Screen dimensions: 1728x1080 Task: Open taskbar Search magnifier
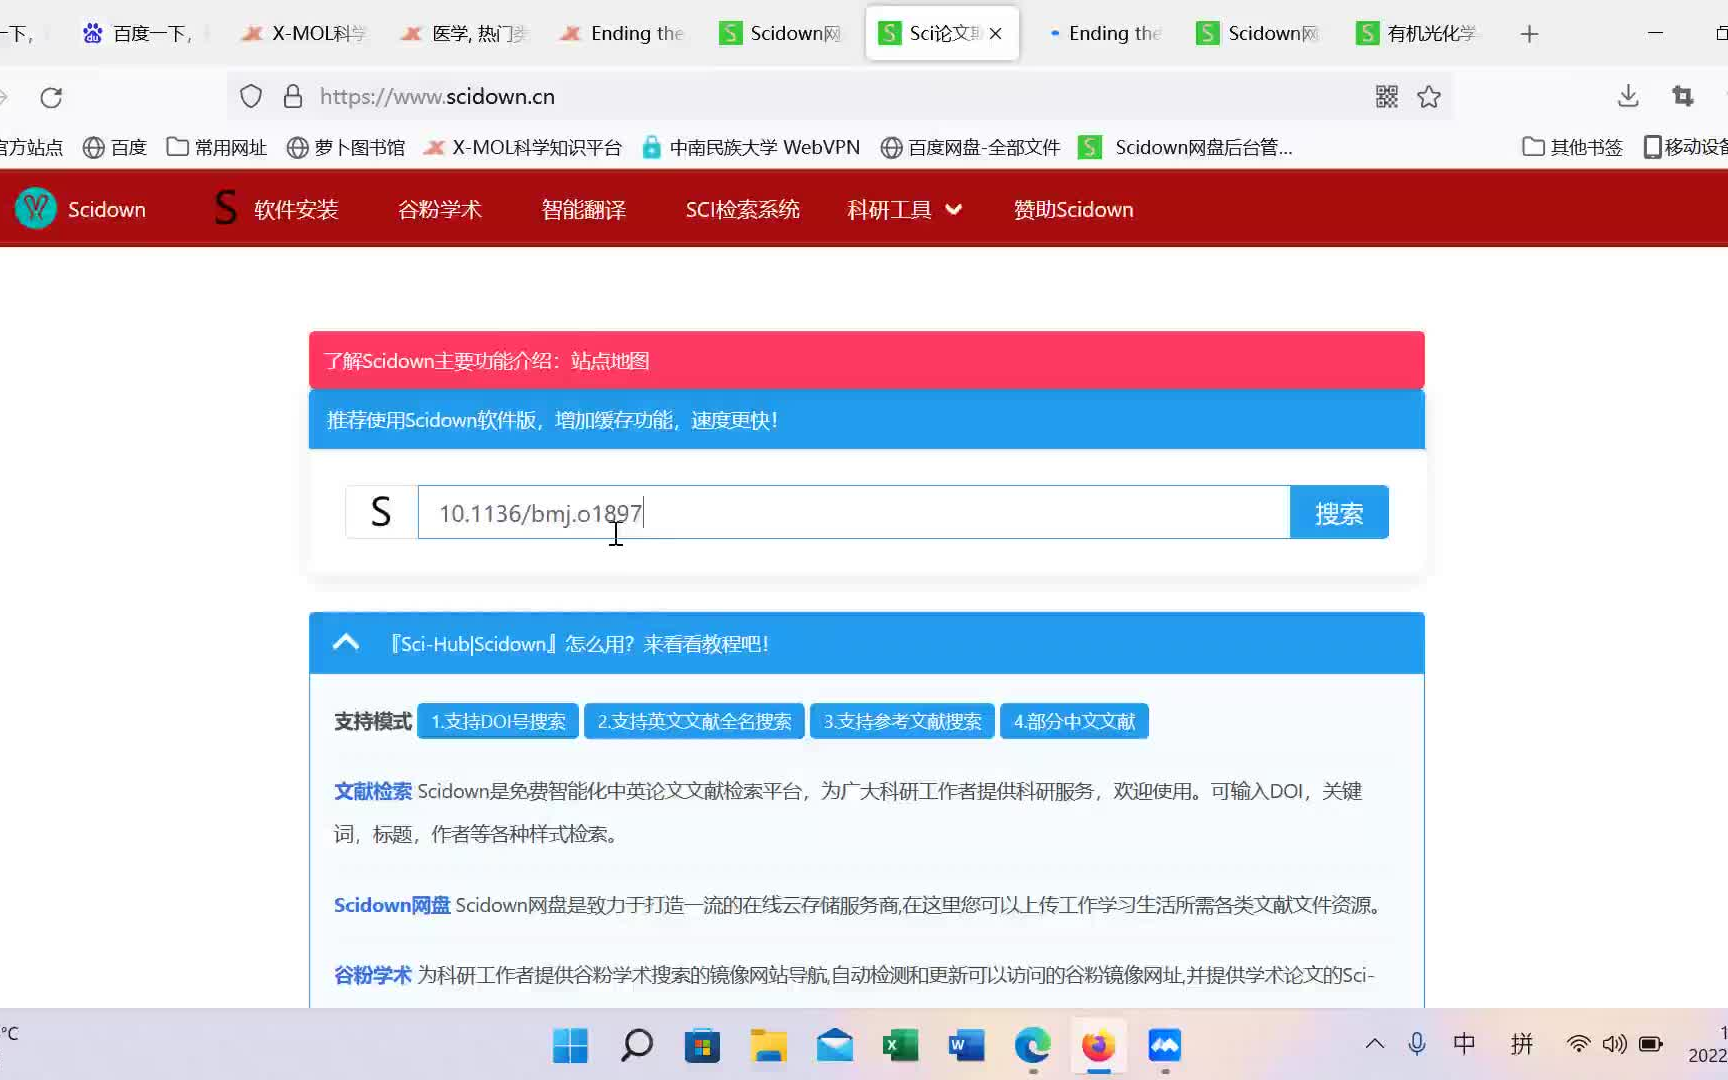637,1046
